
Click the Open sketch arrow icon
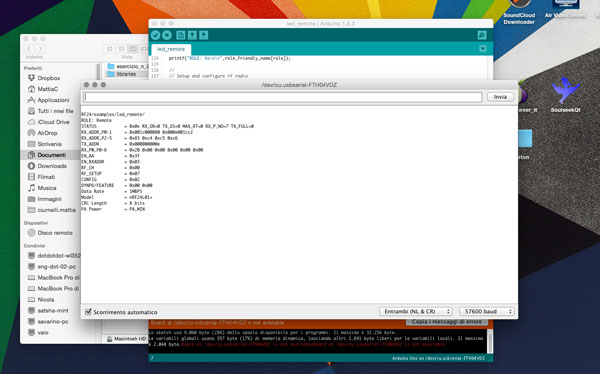click(192, 35)
